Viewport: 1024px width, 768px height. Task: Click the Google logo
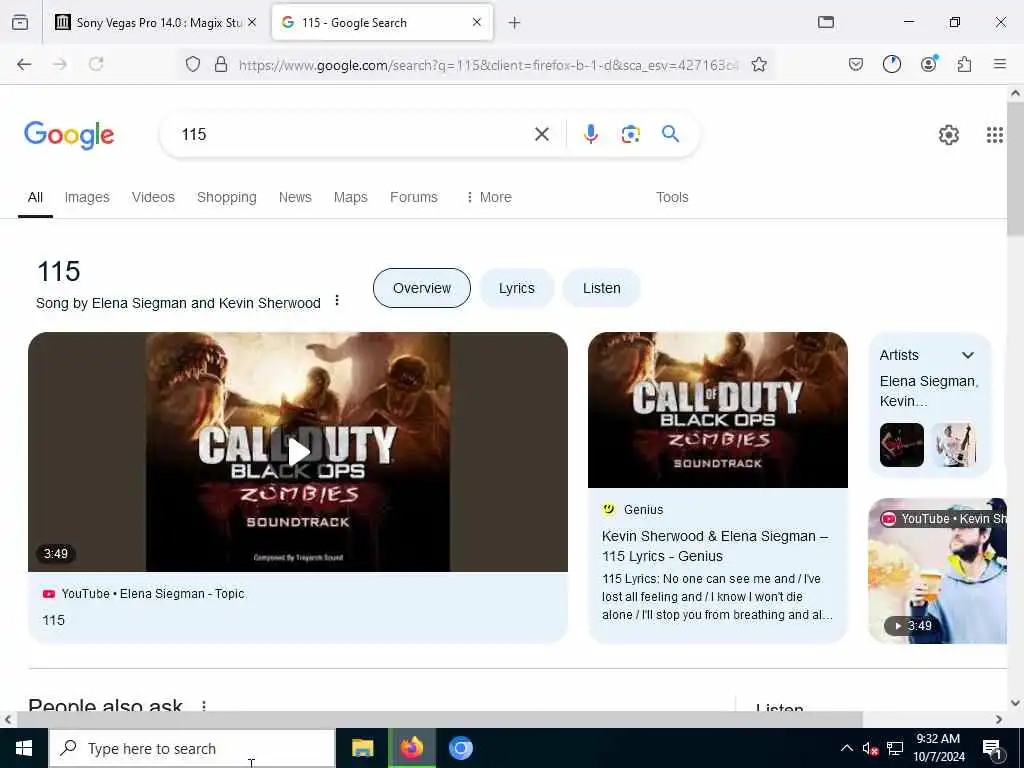[69, 135]
